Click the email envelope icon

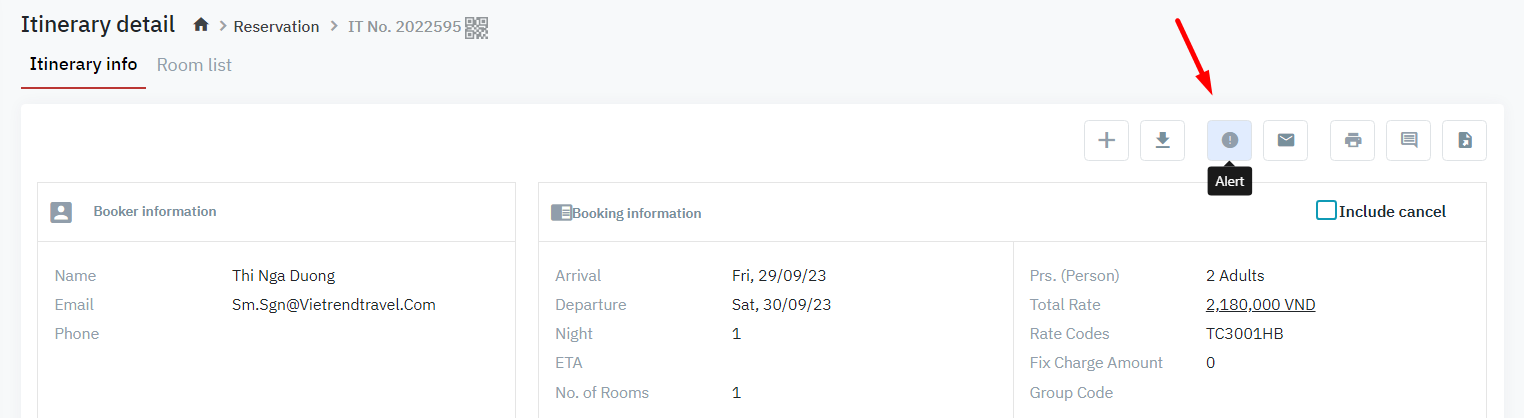point(1285,141)
